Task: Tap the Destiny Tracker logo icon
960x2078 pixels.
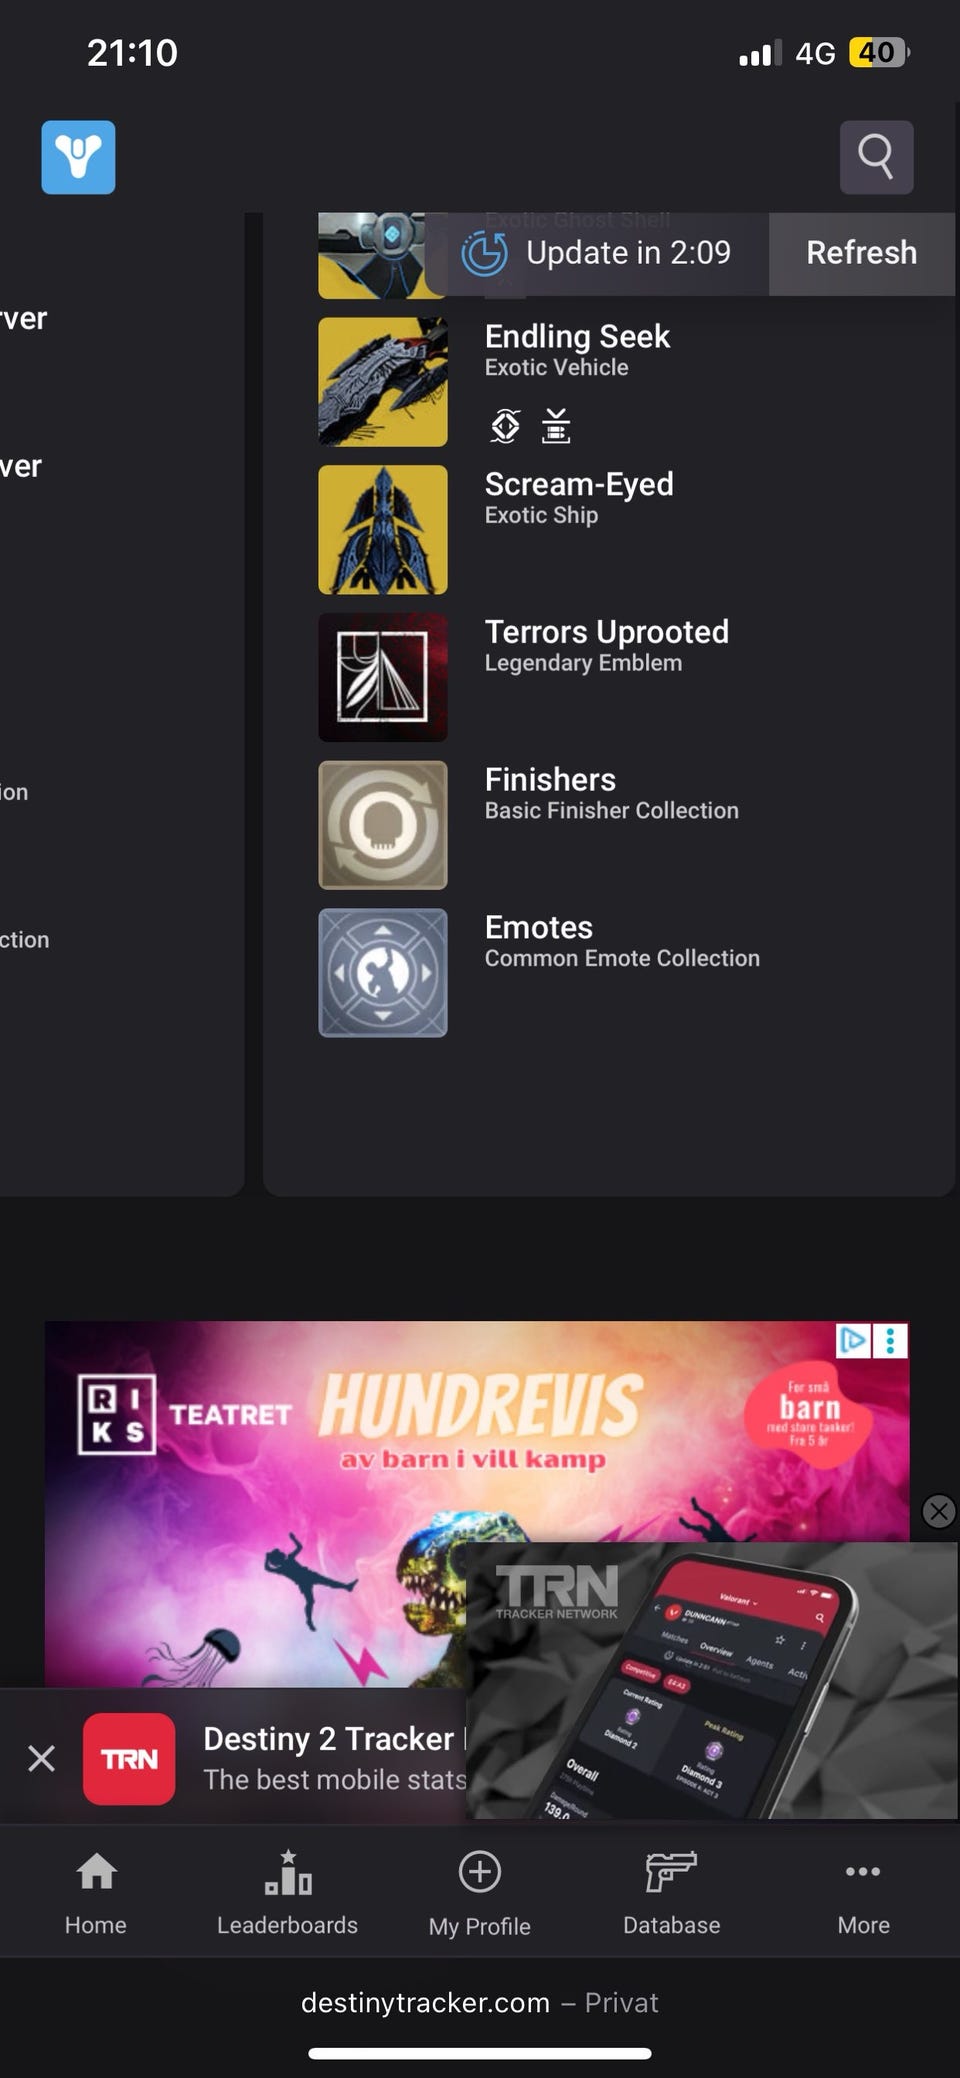Action: click(78, 157)
